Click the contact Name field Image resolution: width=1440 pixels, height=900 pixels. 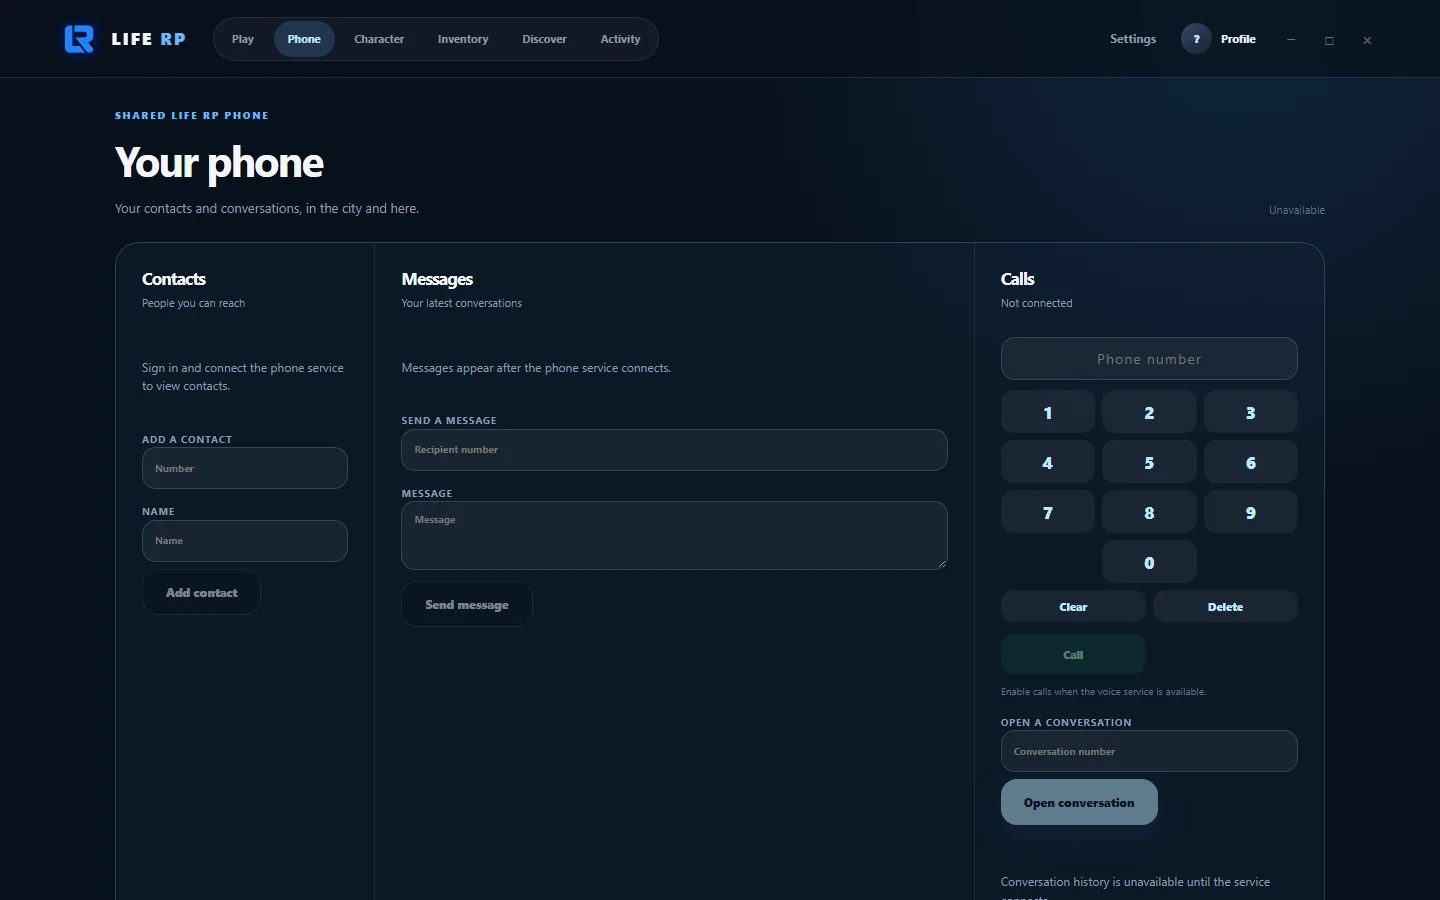click(245, 541)
